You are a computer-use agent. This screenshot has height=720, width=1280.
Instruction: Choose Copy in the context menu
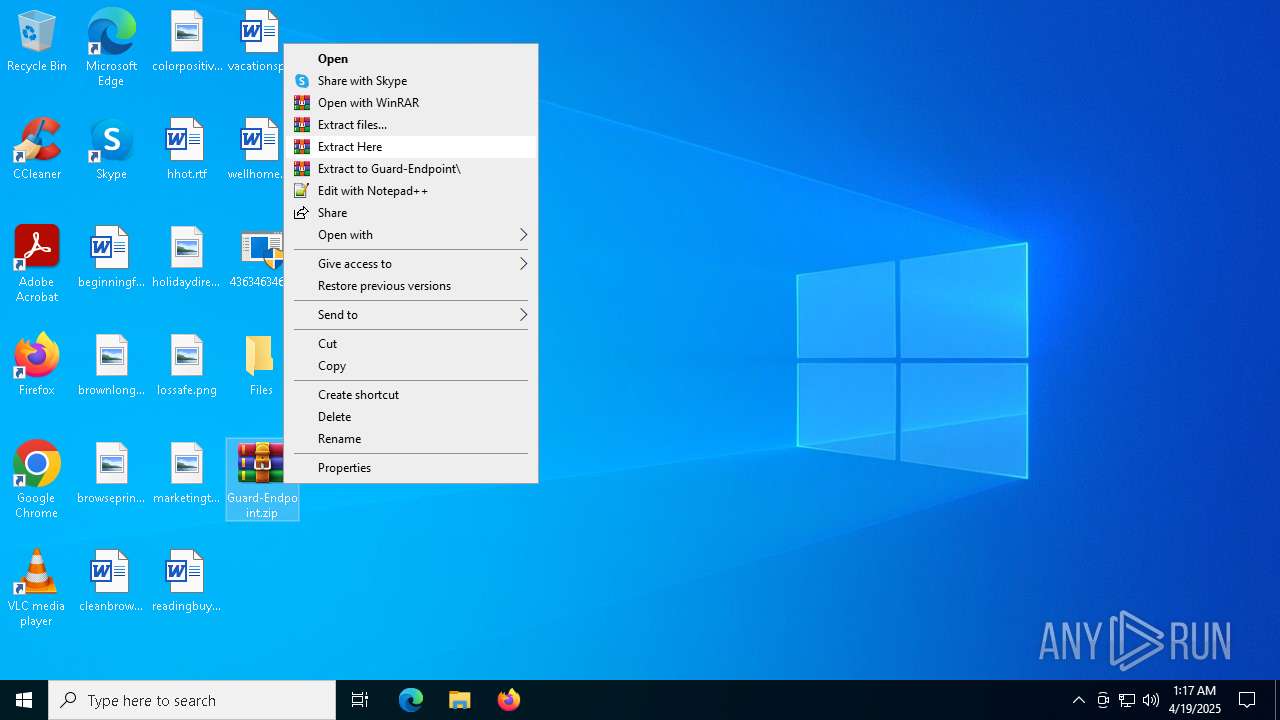(411, 366)
